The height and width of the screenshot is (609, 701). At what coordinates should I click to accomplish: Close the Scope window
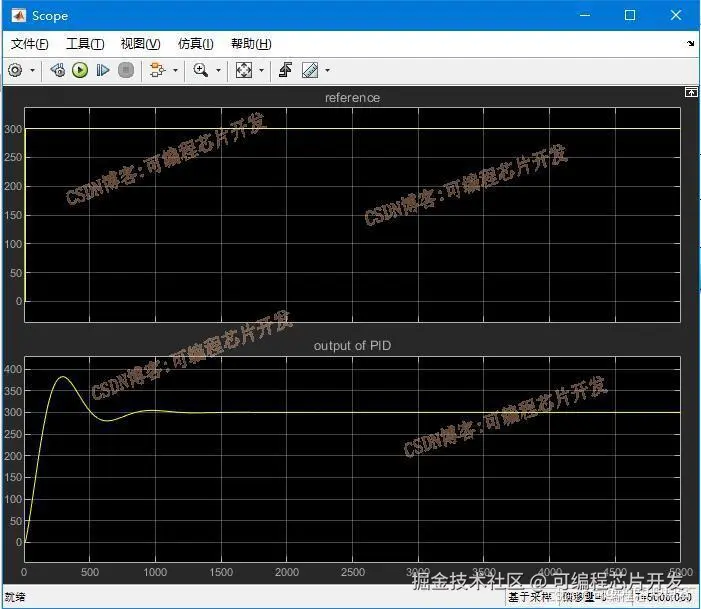676,15
